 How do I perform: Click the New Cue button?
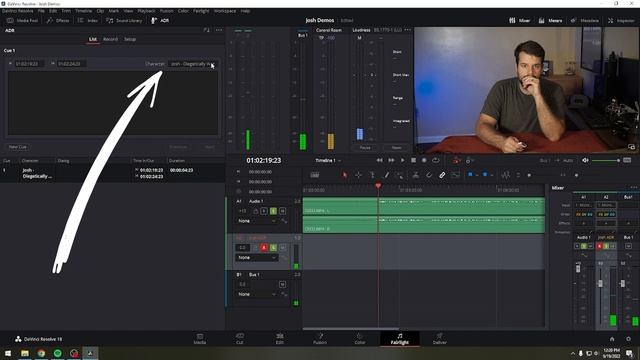(18, 147)
